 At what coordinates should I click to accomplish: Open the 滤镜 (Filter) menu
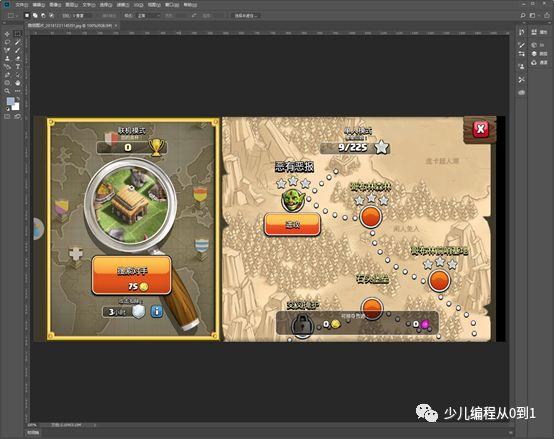[122, 5]
